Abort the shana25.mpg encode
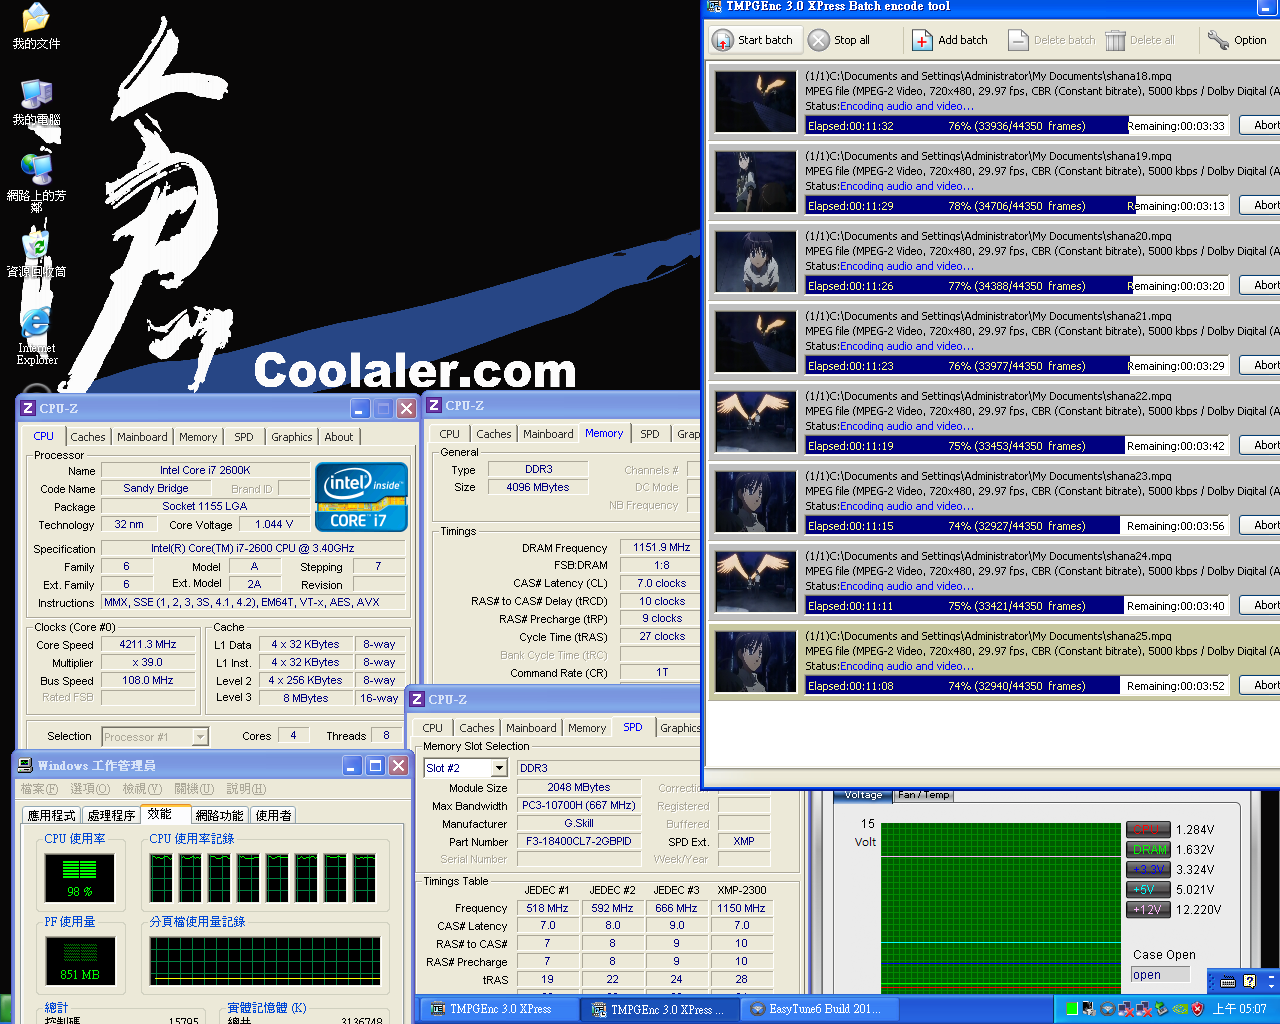1280x1024 pixels. click(x=1262, y=685)
